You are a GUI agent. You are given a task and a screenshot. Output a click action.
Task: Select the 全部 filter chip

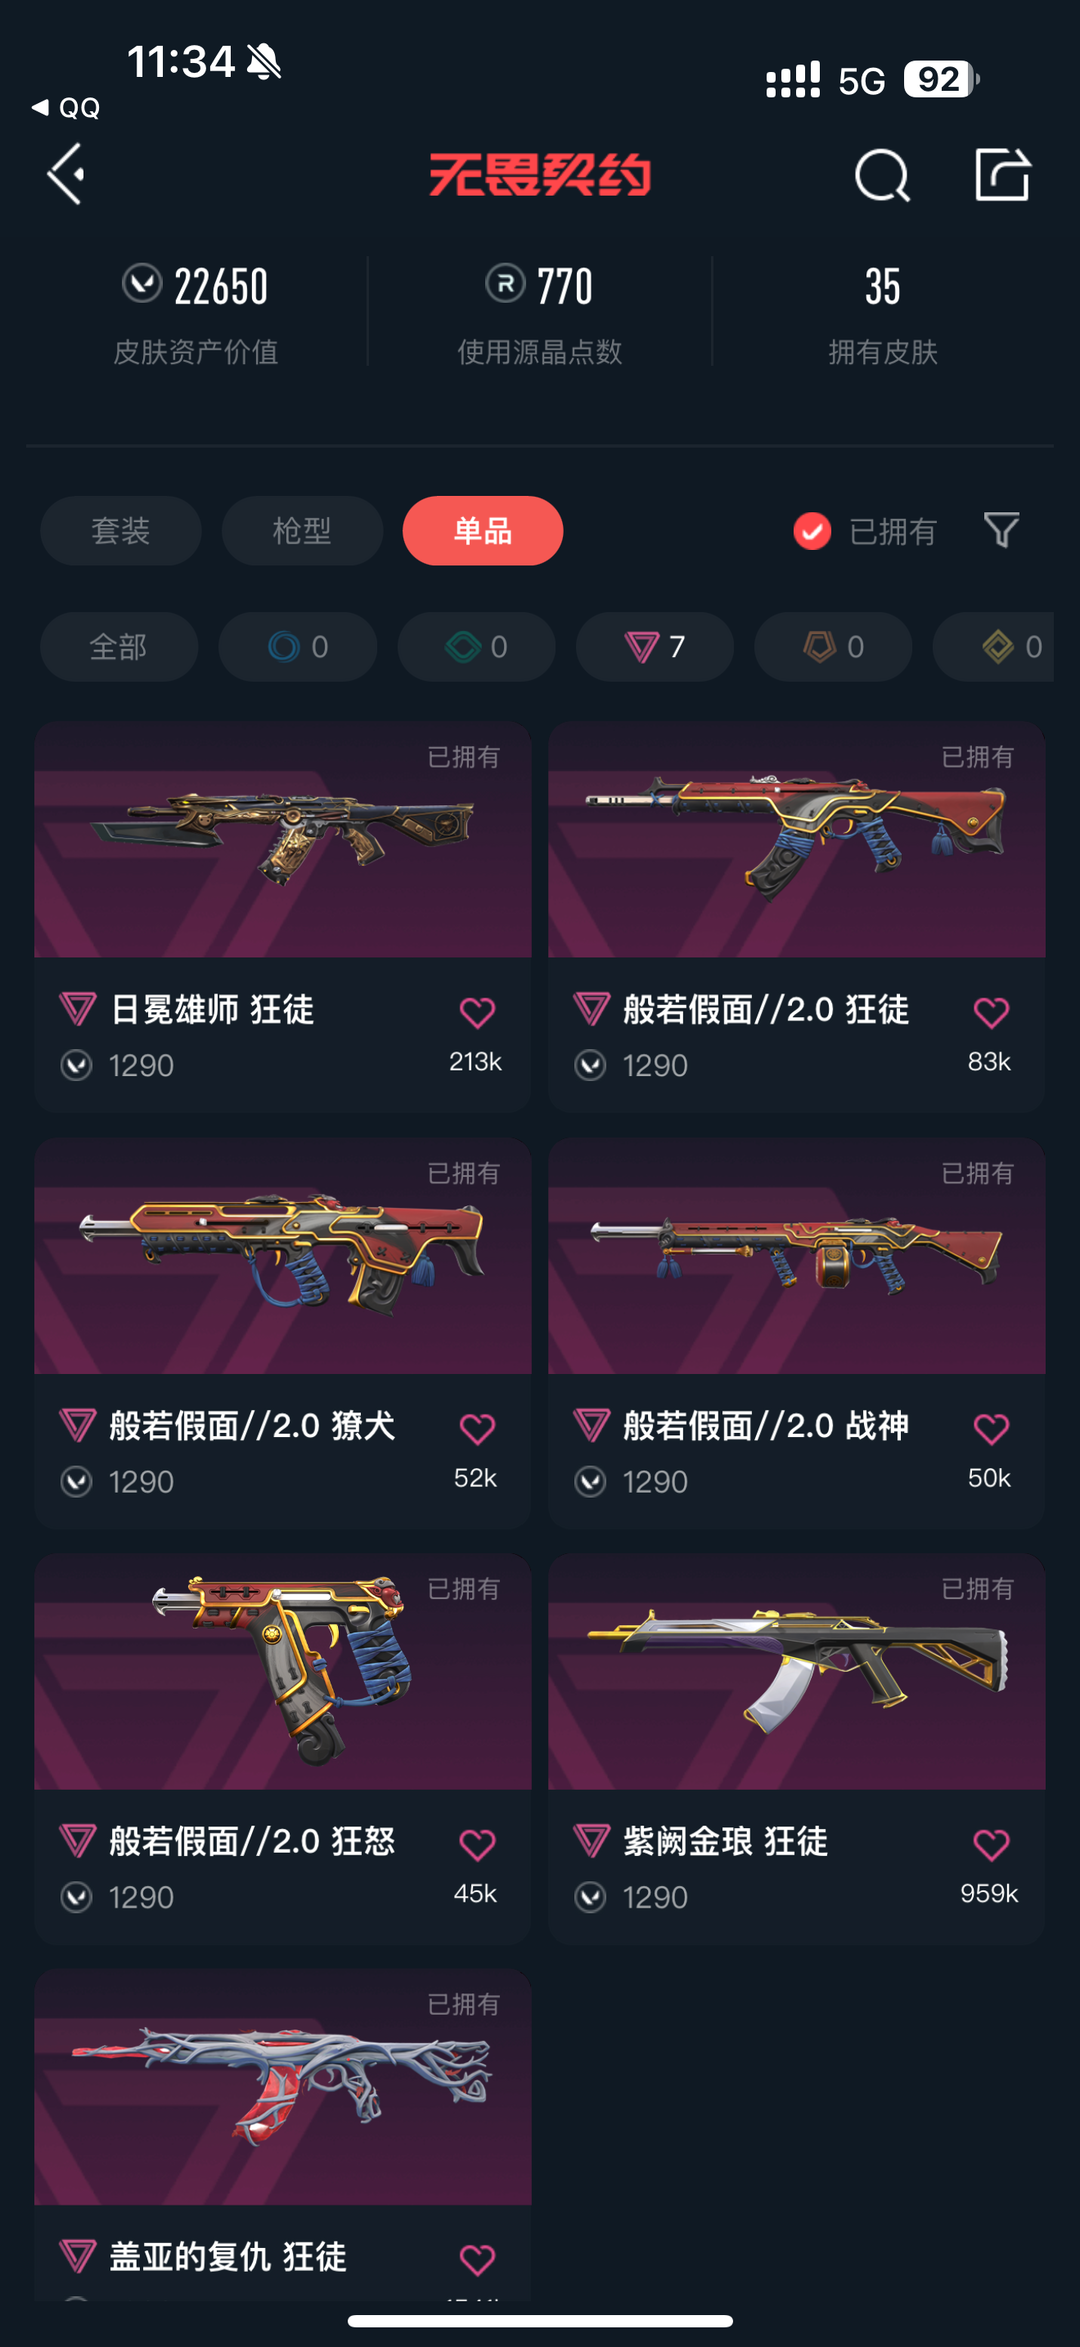(x=119, y=647)
